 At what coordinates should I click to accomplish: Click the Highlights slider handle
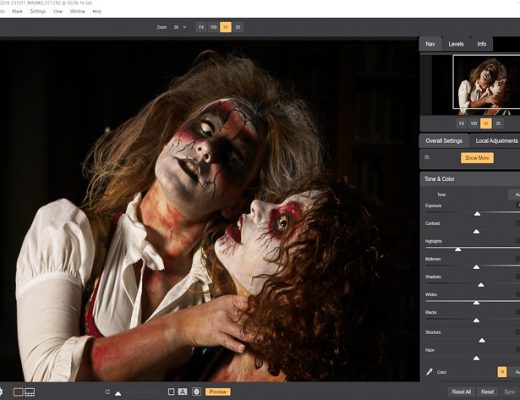pos(458,249)
